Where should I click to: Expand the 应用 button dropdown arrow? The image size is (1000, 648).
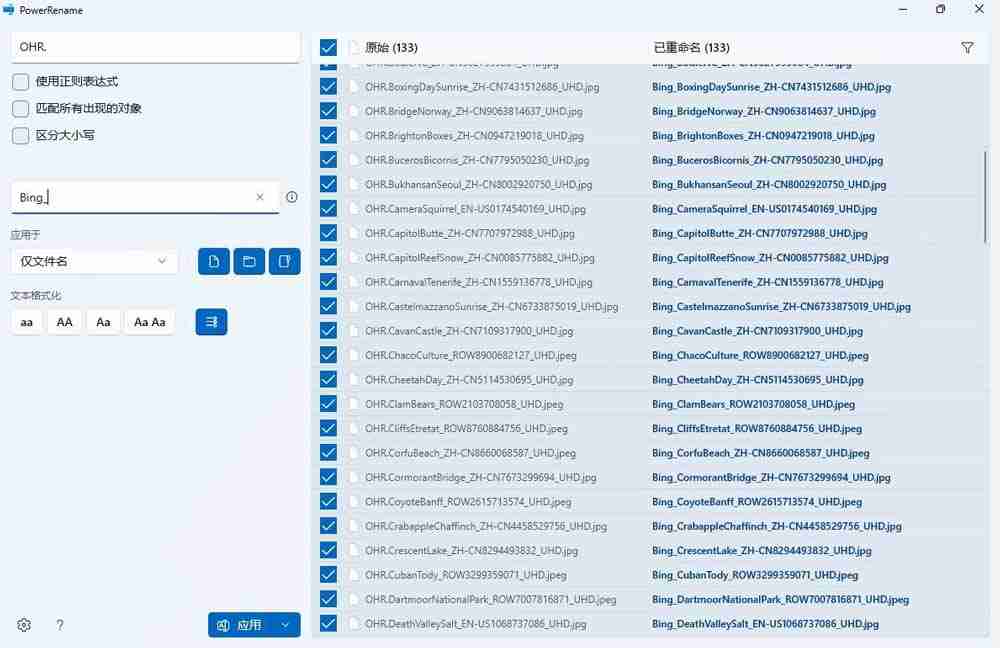pos(286,625)
